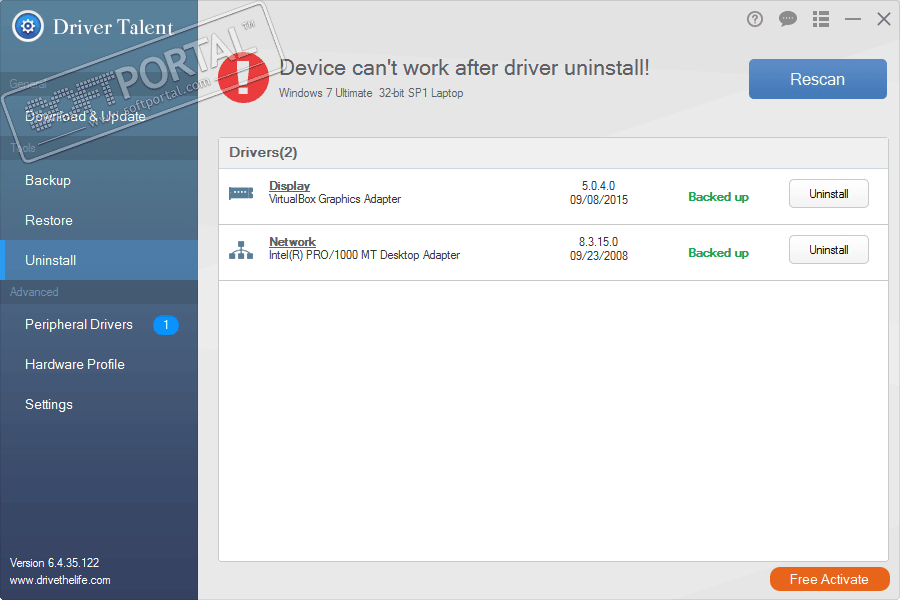Open the Hardware Profile page
The image size is (900, 600).
click(99, 365)
